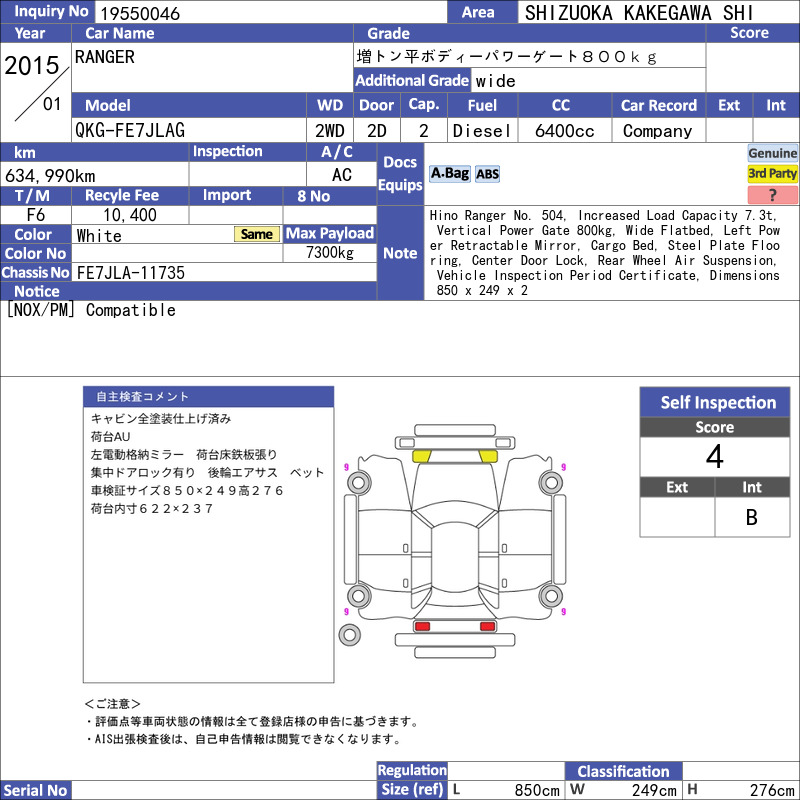
Task: Click the spare tire icon below diagram
Action: (x=349, y=635)
